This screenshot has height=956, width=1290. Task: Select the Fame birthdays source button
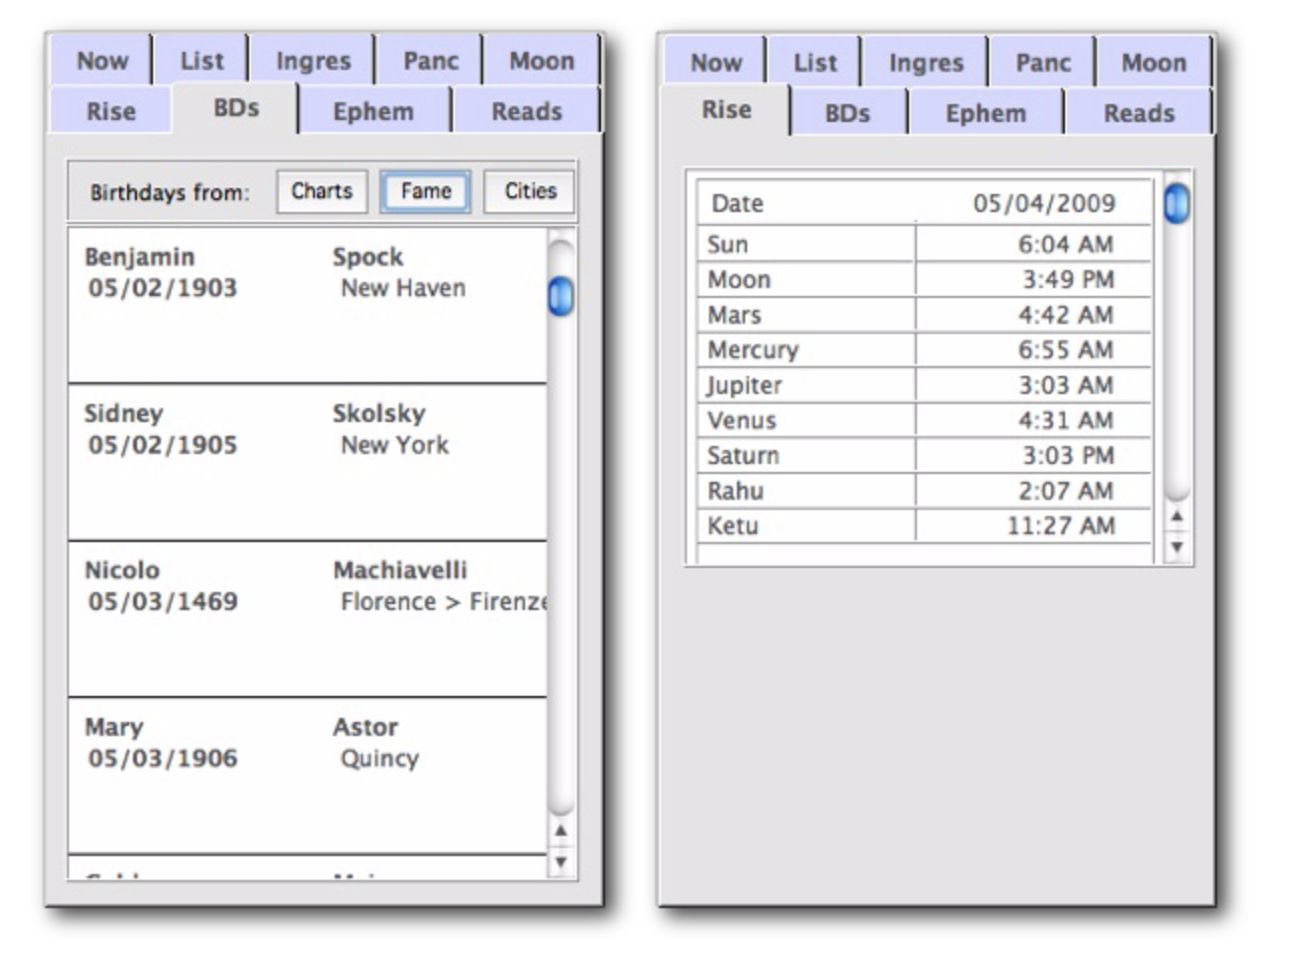[426, 191]
